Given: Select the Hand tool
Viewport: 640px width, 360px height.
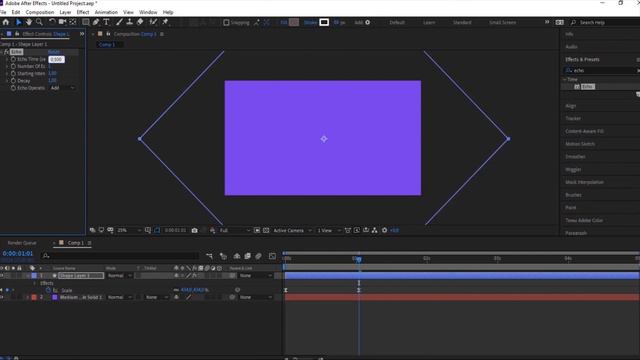Looking at the screenshot, I should pos(29,22).
